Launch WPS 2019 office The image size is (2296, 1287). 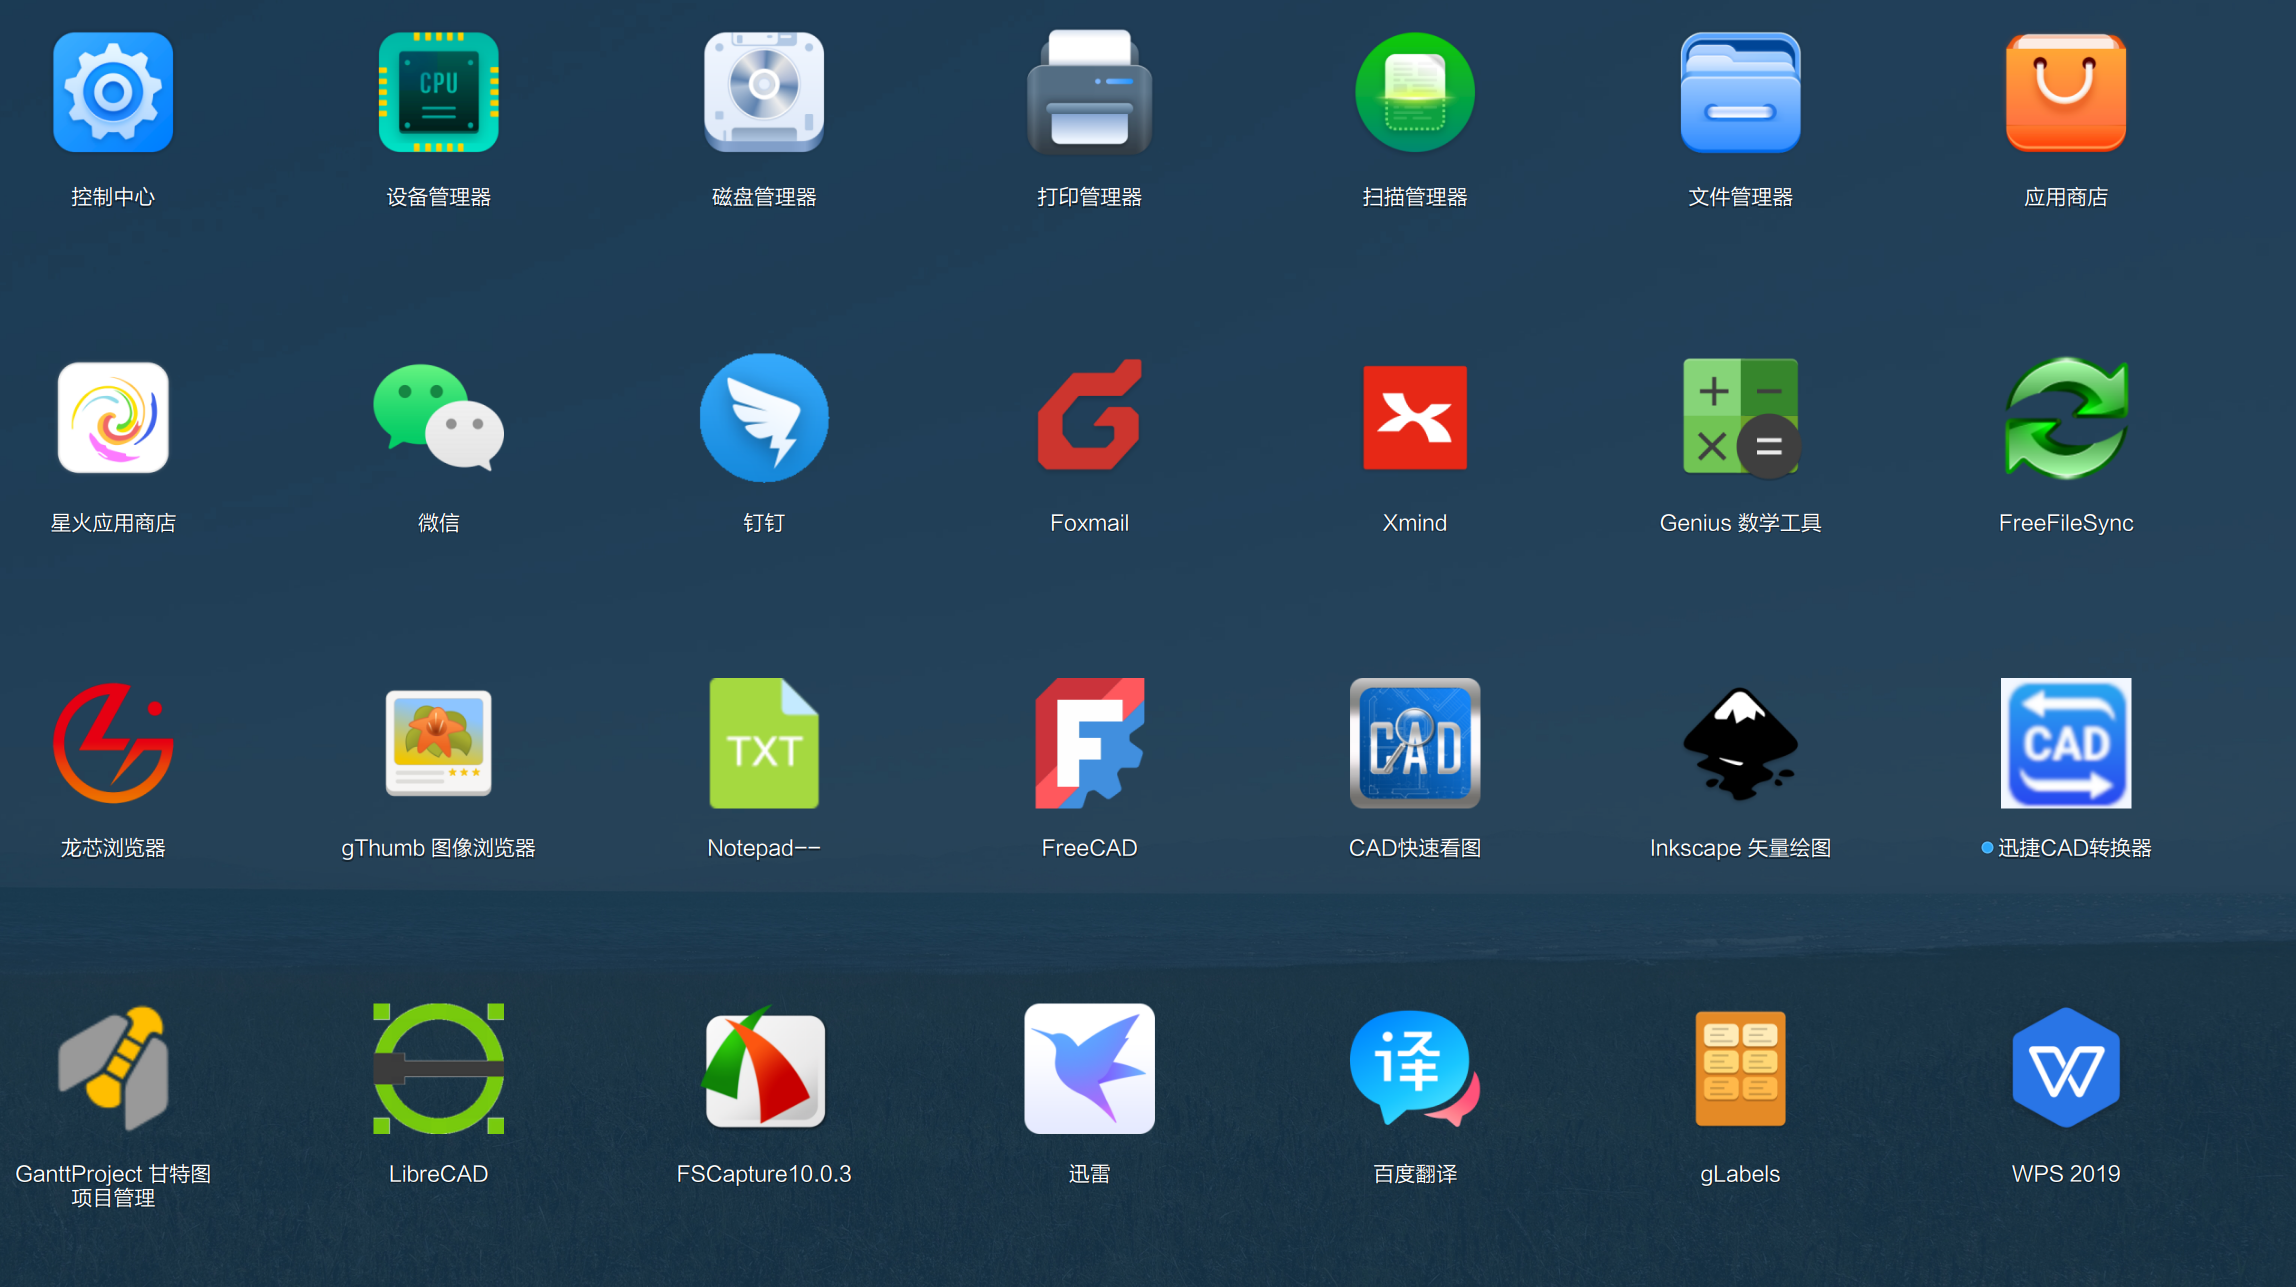[x=2066, y=1068]
